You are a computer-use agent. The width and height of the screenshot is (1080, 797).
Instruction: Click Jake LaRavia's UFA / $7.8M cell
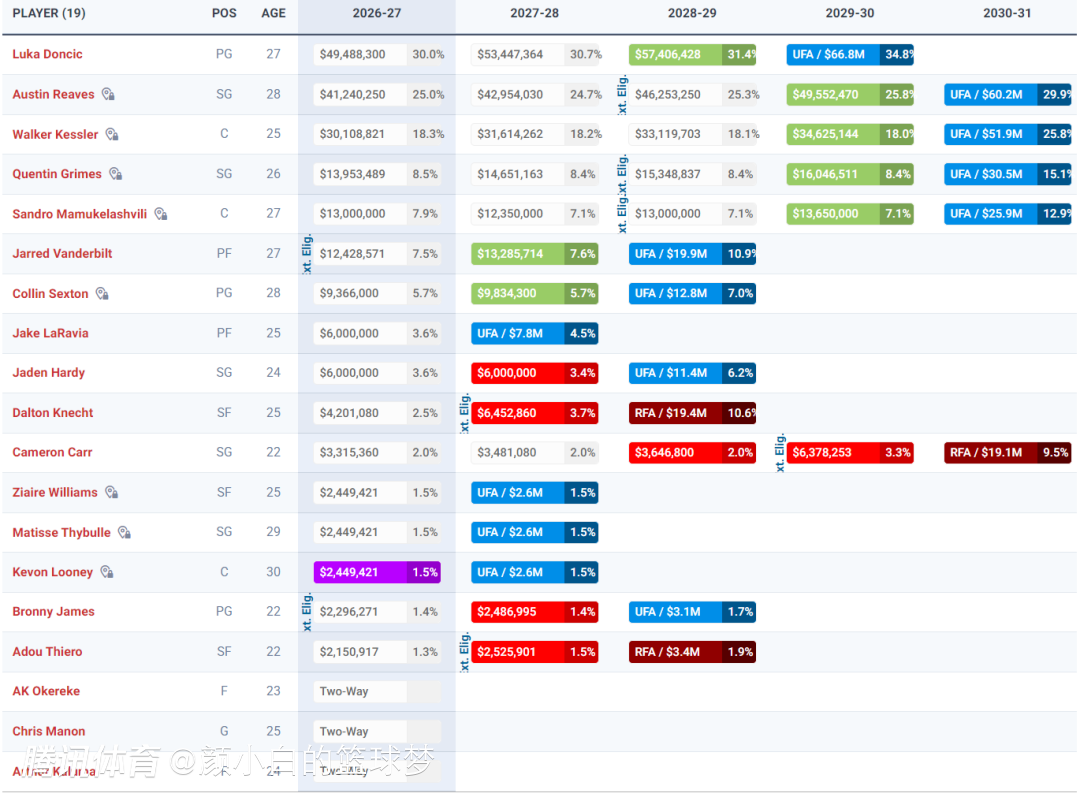click(534, 333)
